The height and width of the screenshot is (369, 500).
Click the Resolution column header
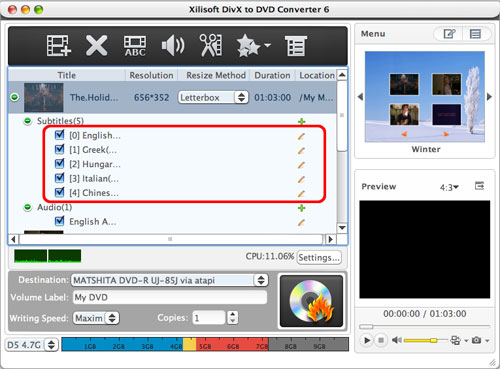tap(151, 75)
